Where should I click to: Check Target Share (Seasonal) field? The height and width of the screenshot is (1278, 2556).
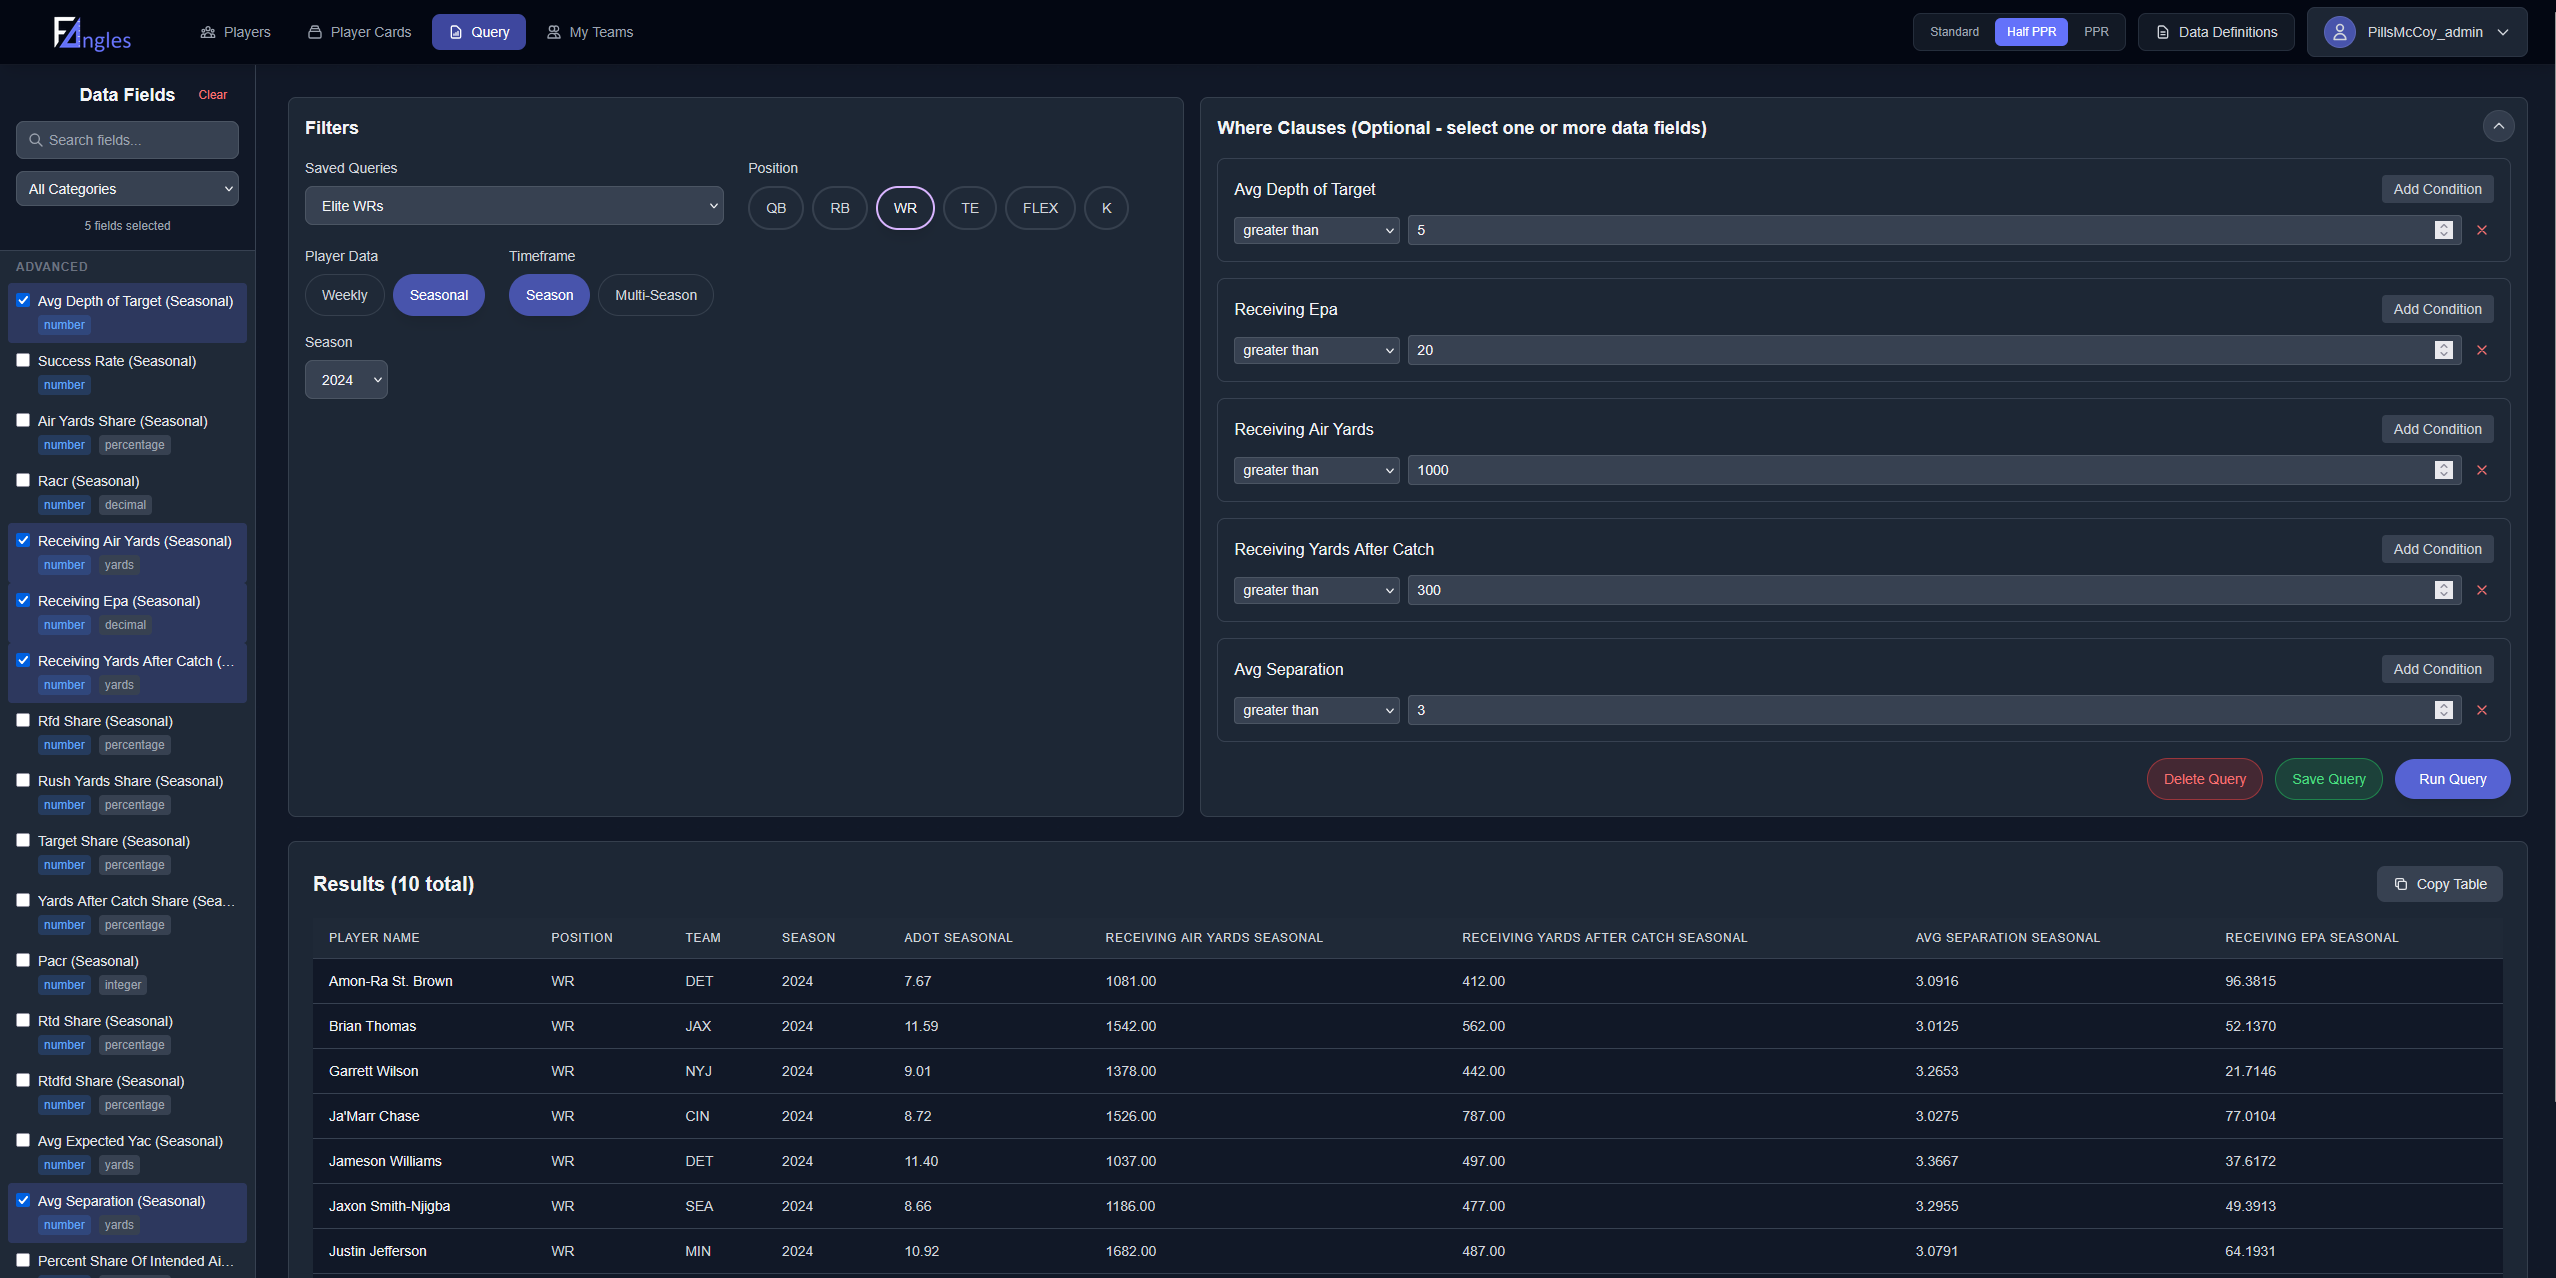23,840
